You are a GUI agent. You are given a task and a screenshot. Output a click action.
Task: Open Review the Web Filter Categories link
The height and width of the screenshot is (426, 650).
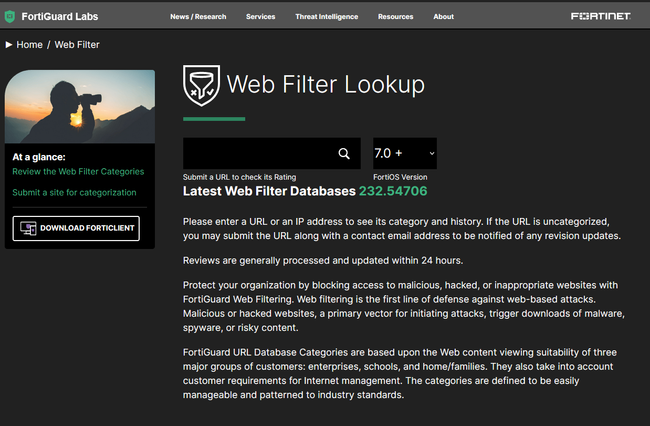(x=78, y=172)
